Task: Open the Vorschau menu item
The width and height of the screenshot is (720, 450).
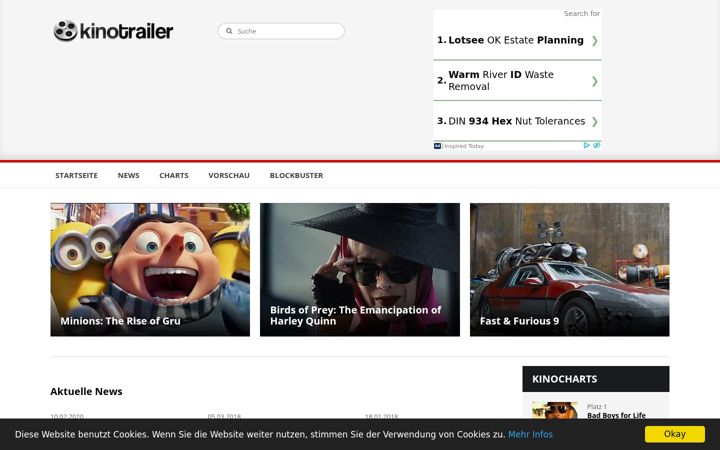Action: coord(229,175)
